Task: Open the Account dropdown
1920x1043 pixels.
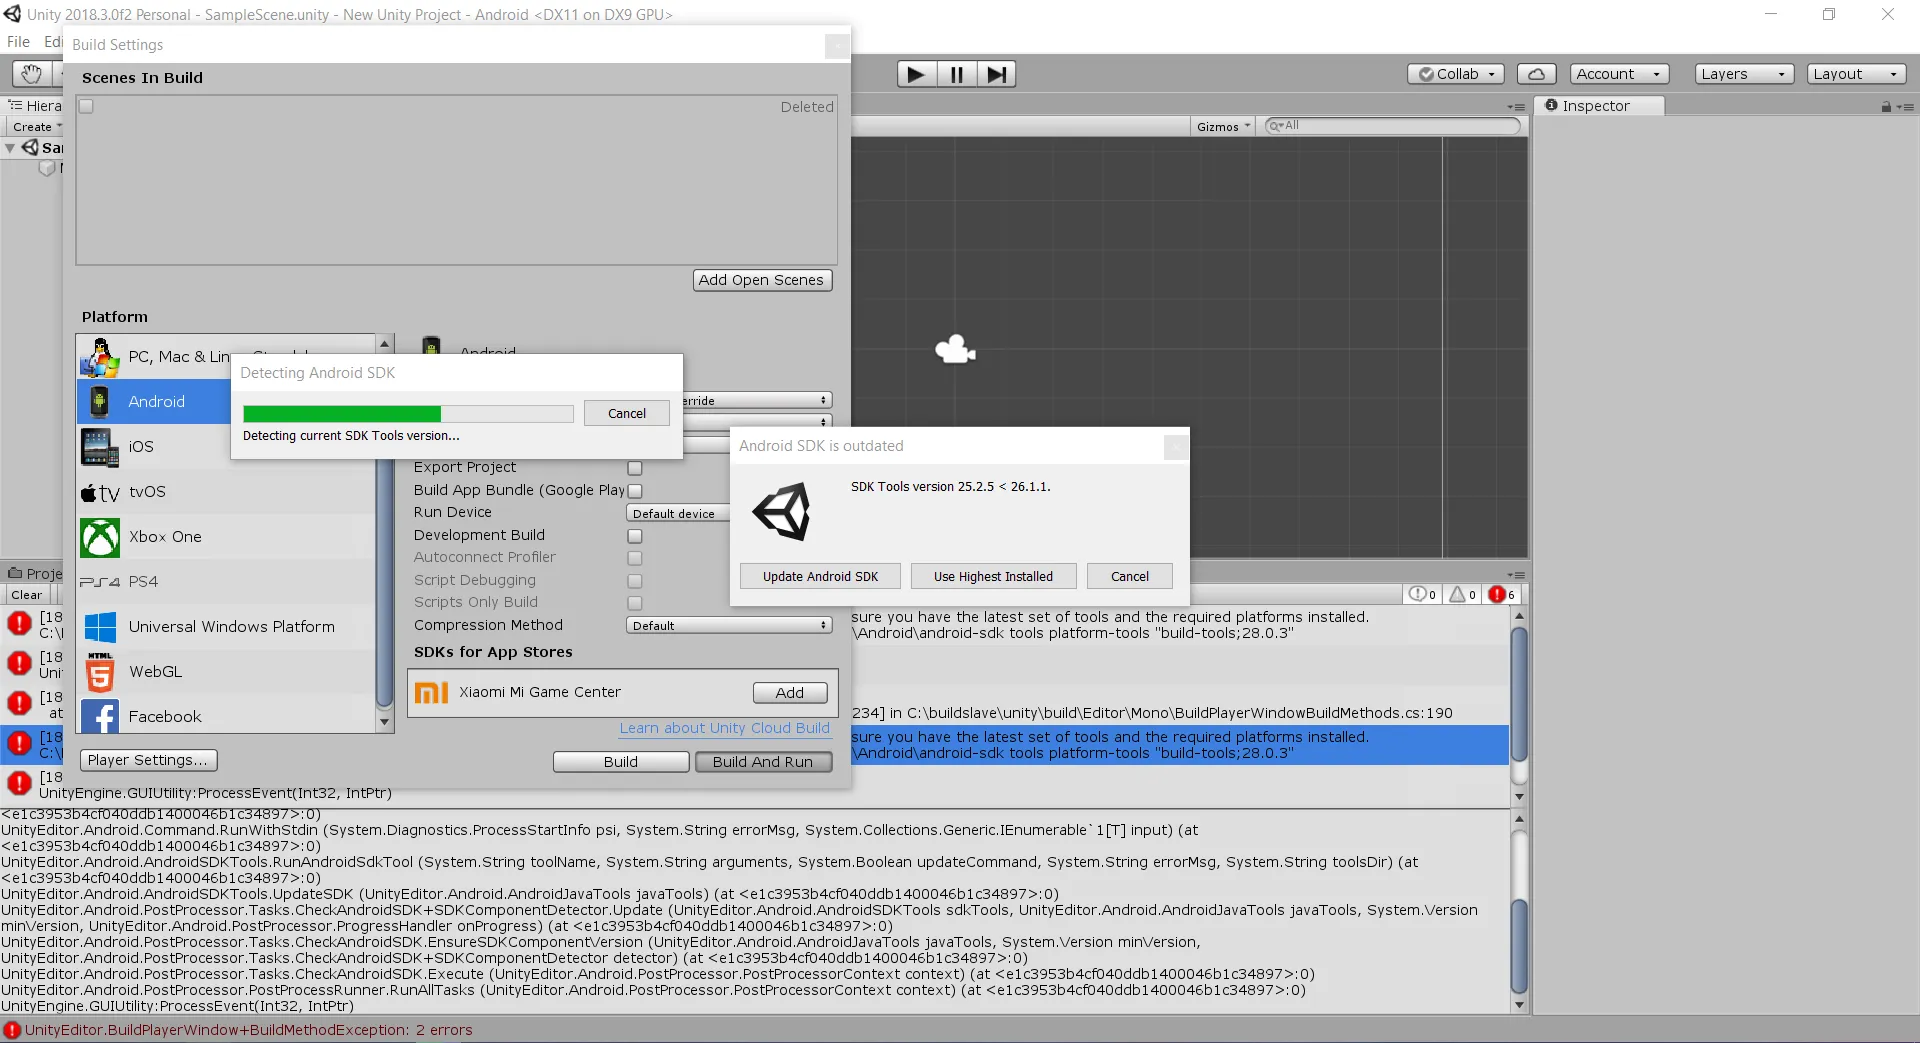Action: click(1619, 74)
